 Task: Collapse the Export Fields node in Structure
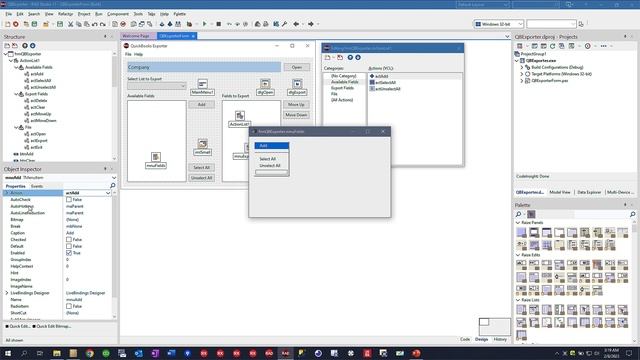(16, 94)
